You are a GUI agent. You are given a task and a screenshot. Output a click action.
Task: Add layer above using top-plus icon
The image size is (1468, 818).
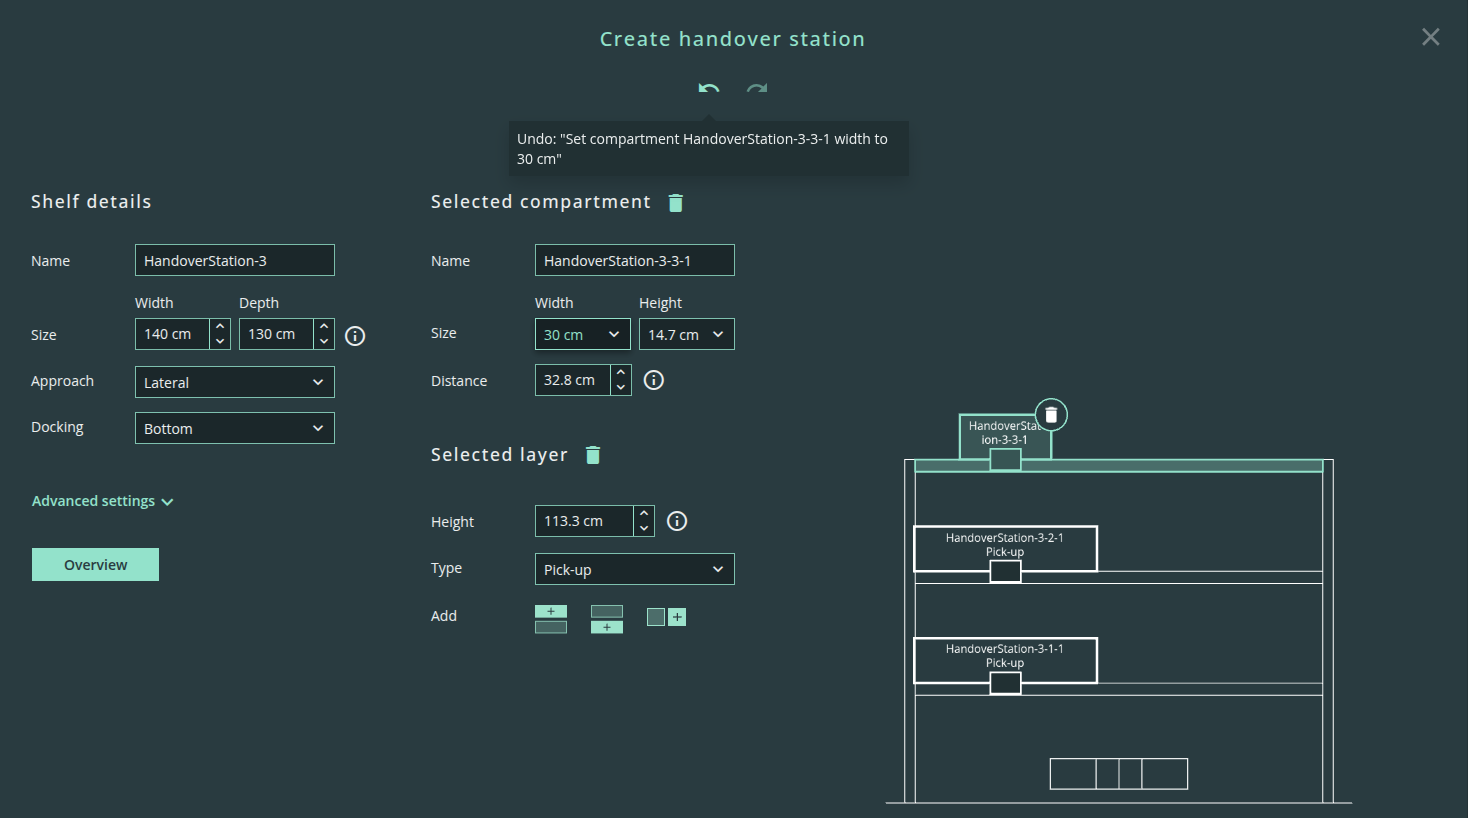(551, 619)
